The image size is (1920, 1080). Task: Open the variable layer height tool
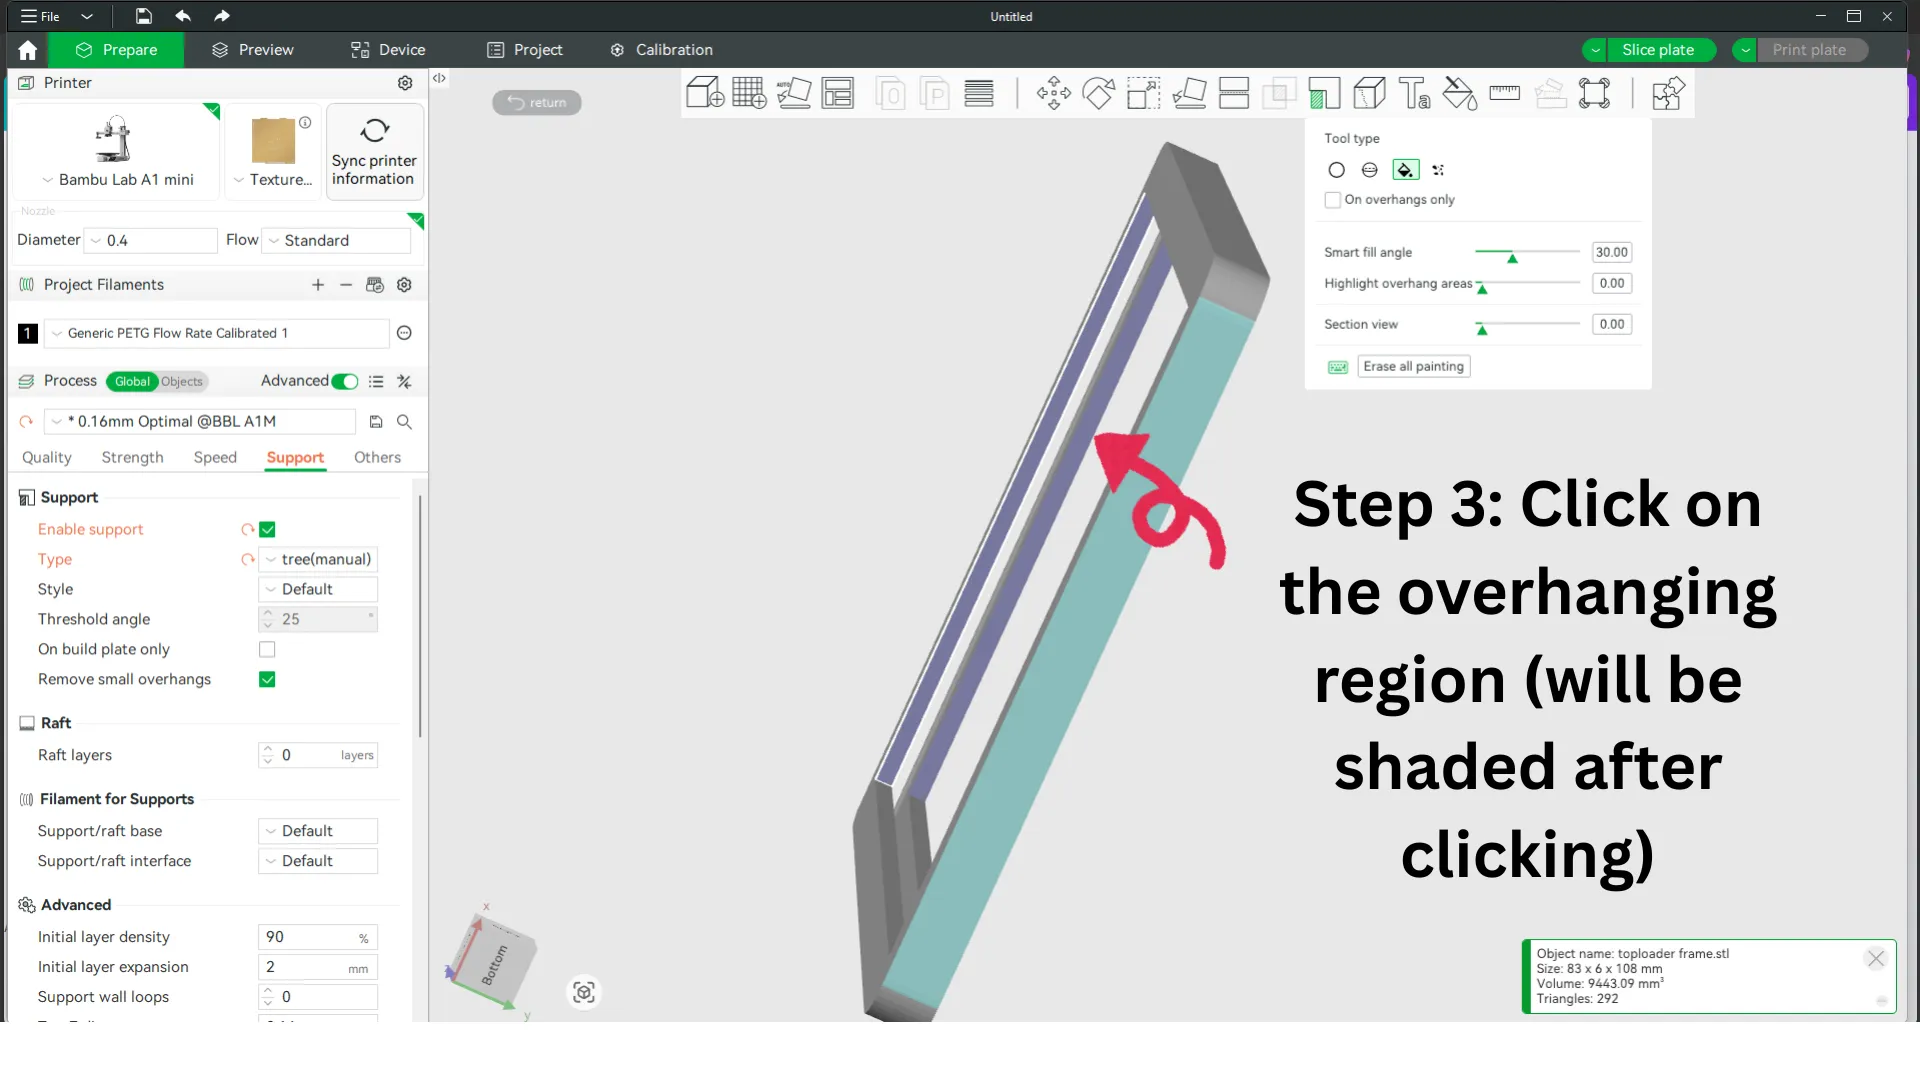(979, 93)
